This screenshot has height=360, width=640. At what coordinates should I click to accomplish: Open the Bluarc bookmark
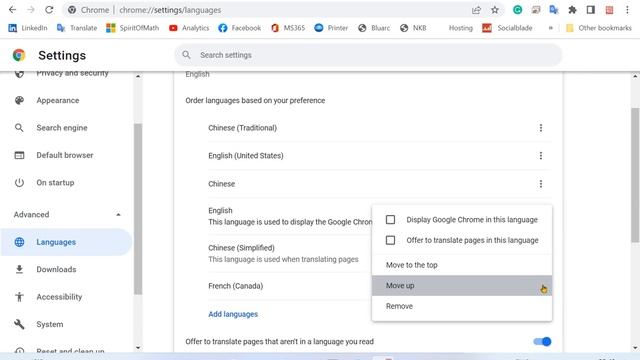coord(374,28)
